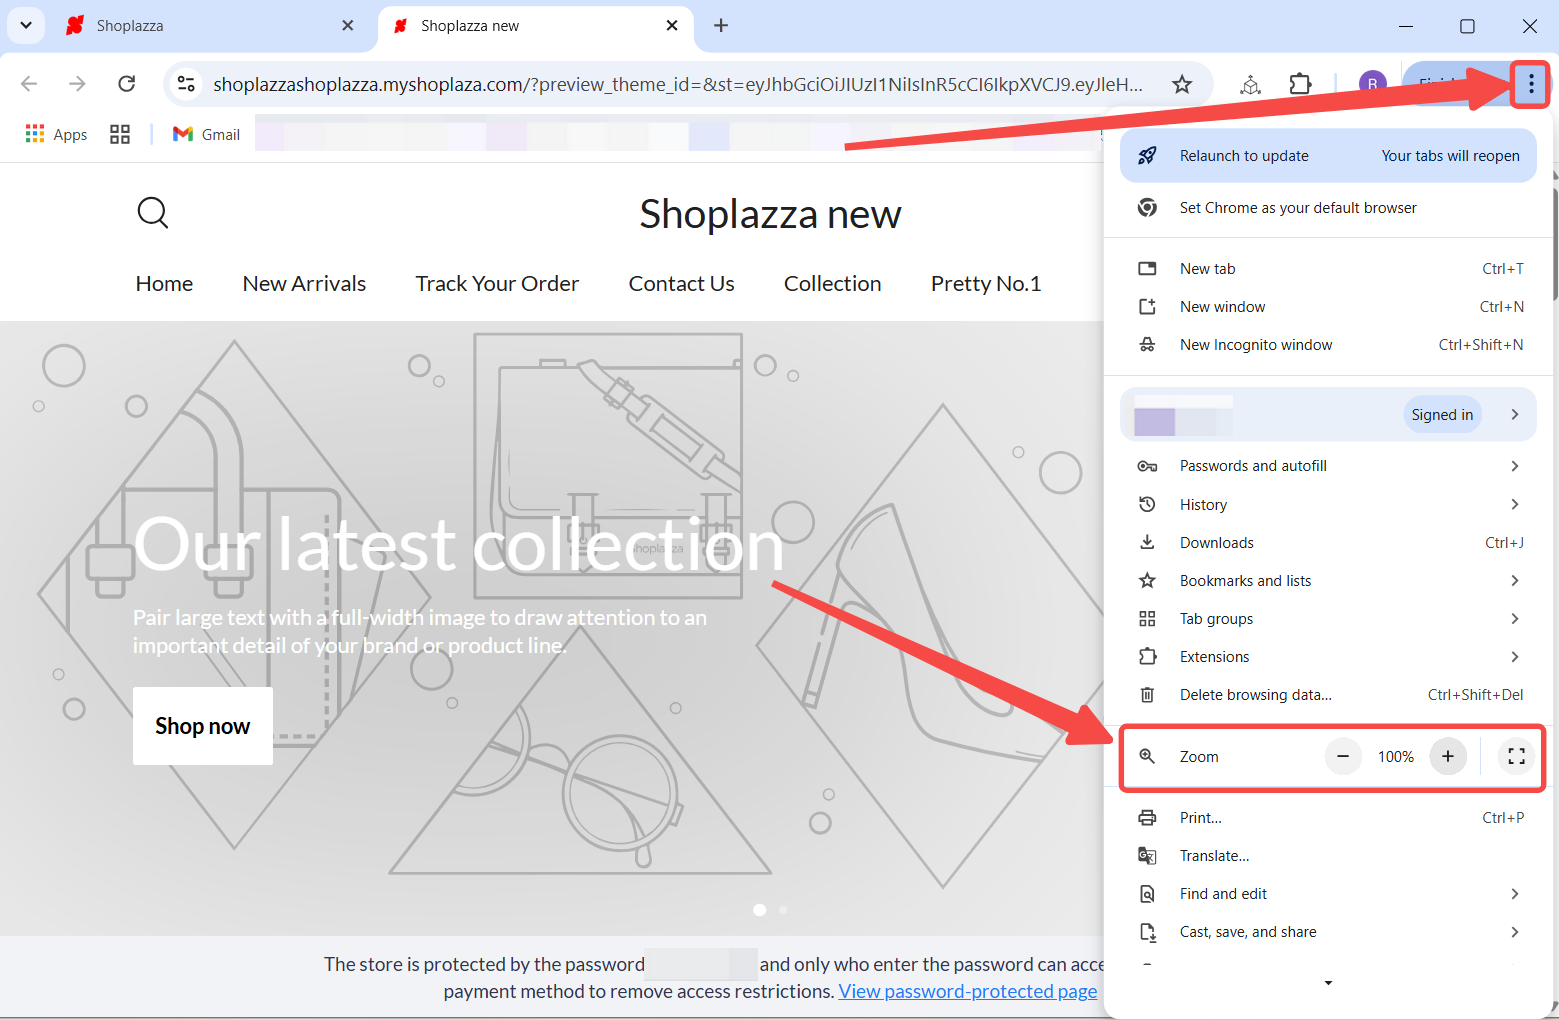Close the Shoplazza new tab

point(672,25)
